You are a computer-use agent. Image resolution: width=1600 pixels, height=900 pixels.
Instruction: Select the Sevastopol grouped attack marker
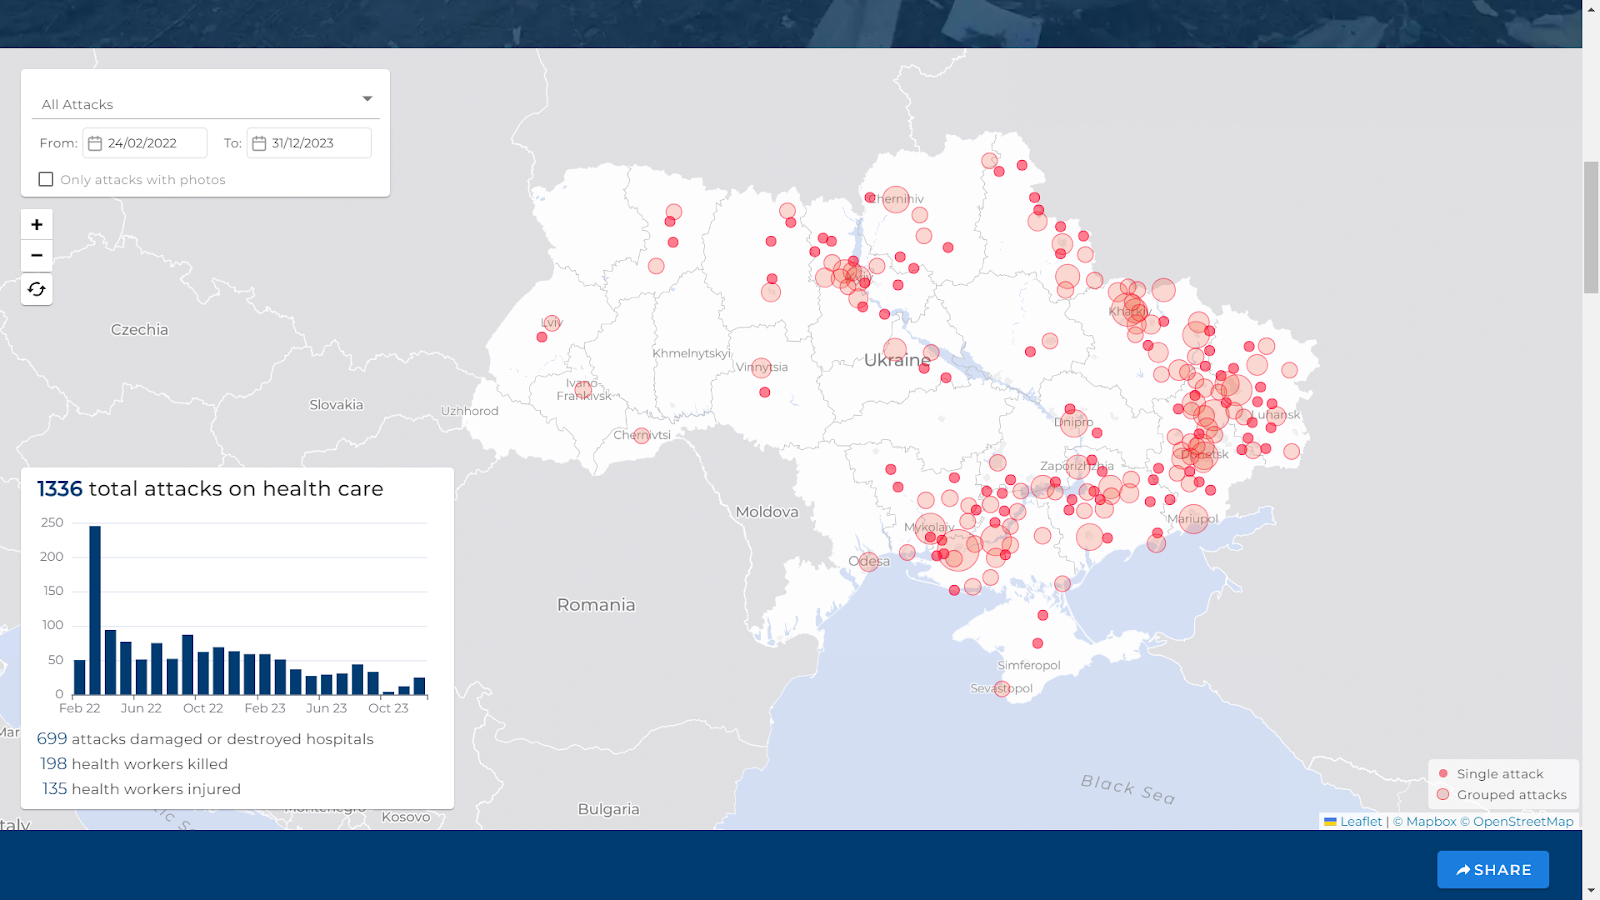coord(1002,689)
